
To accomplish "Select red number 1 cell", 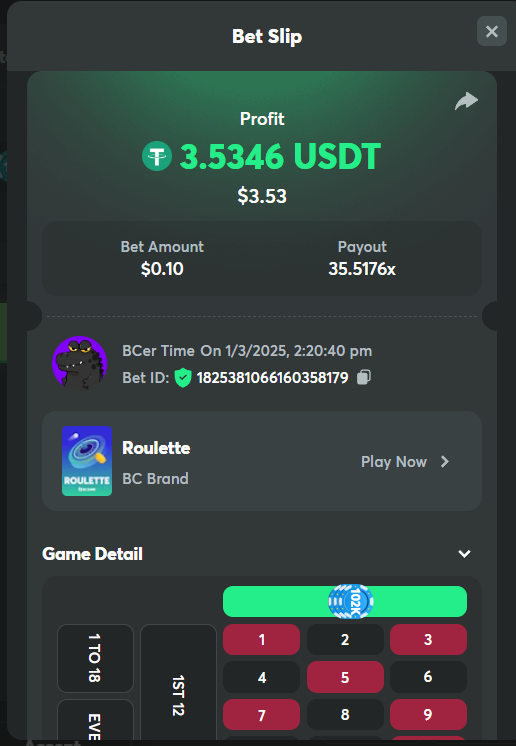I will click(262, 639).
